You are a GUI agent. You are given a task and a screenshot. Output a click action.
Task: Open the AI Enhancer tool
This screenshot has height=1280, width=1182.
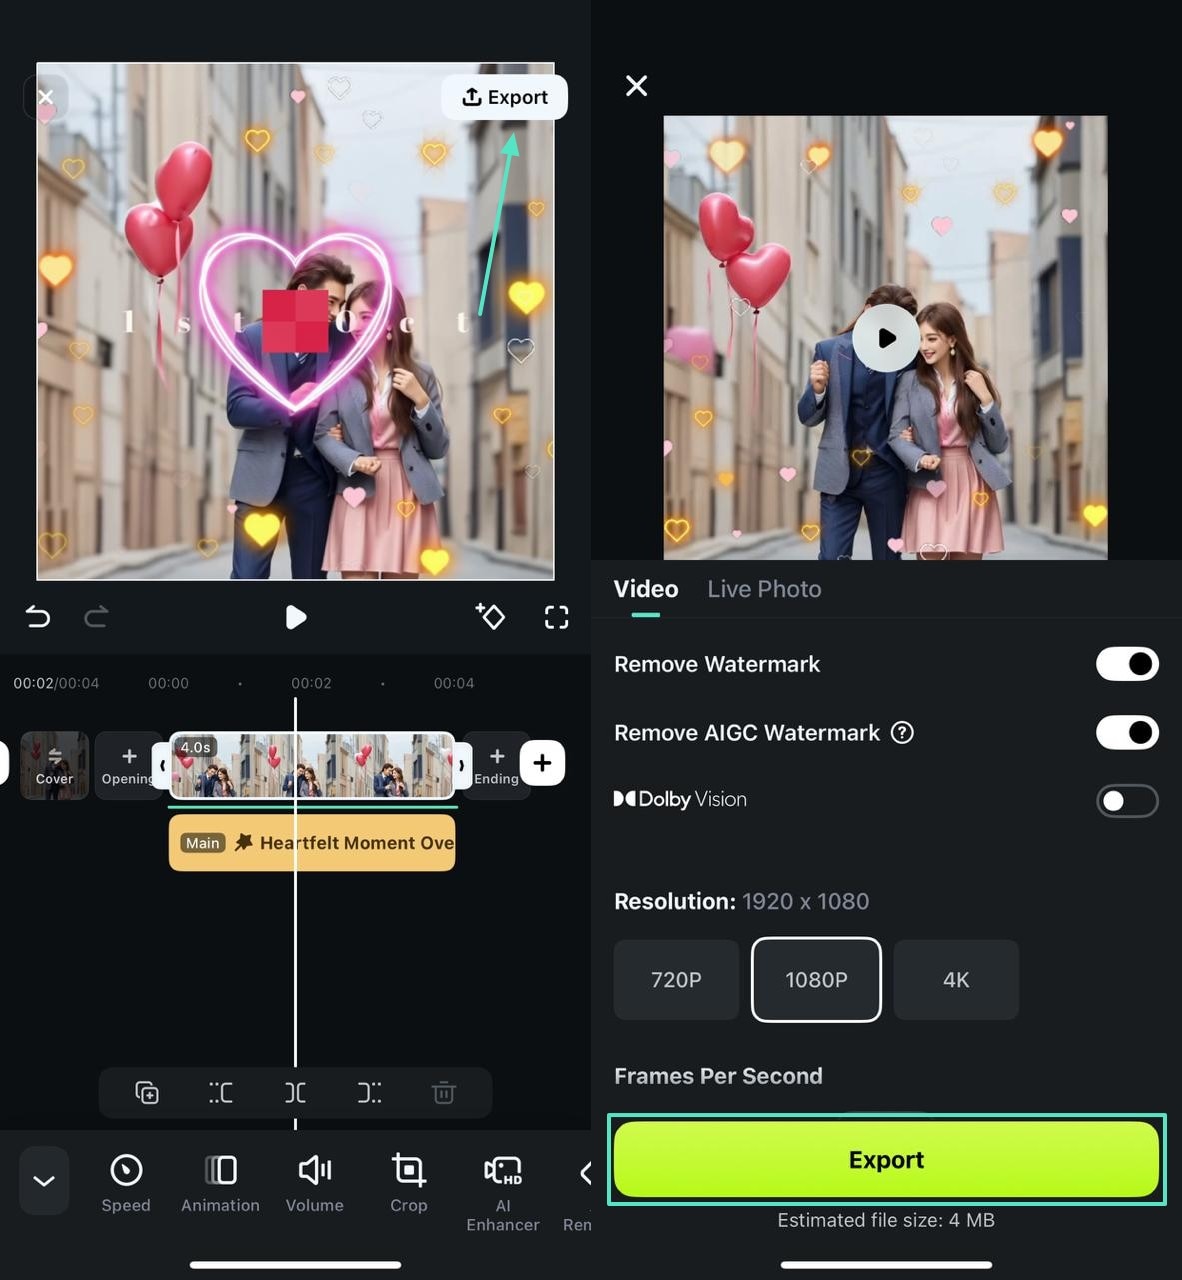[502, 1192]
